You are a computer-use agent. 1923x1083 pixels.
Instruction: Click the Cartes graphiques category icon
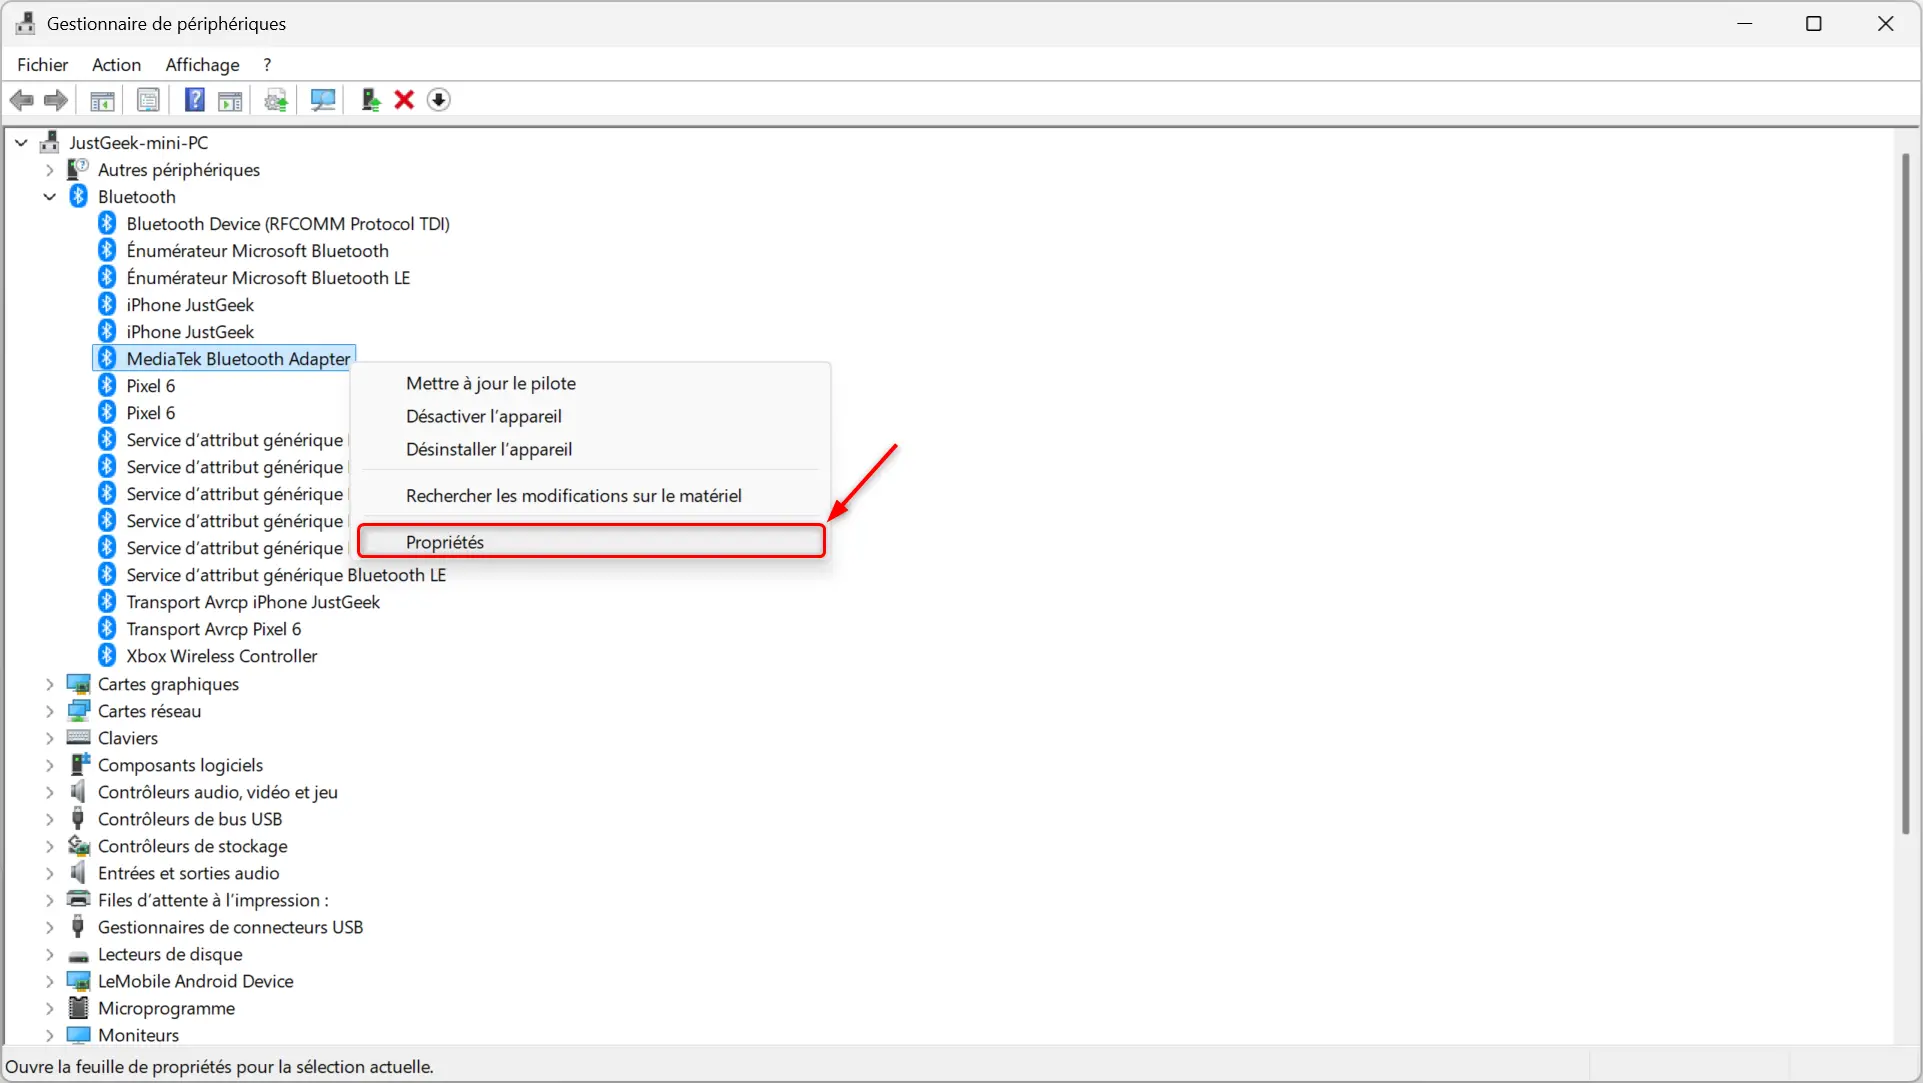[x=78, y=684]
